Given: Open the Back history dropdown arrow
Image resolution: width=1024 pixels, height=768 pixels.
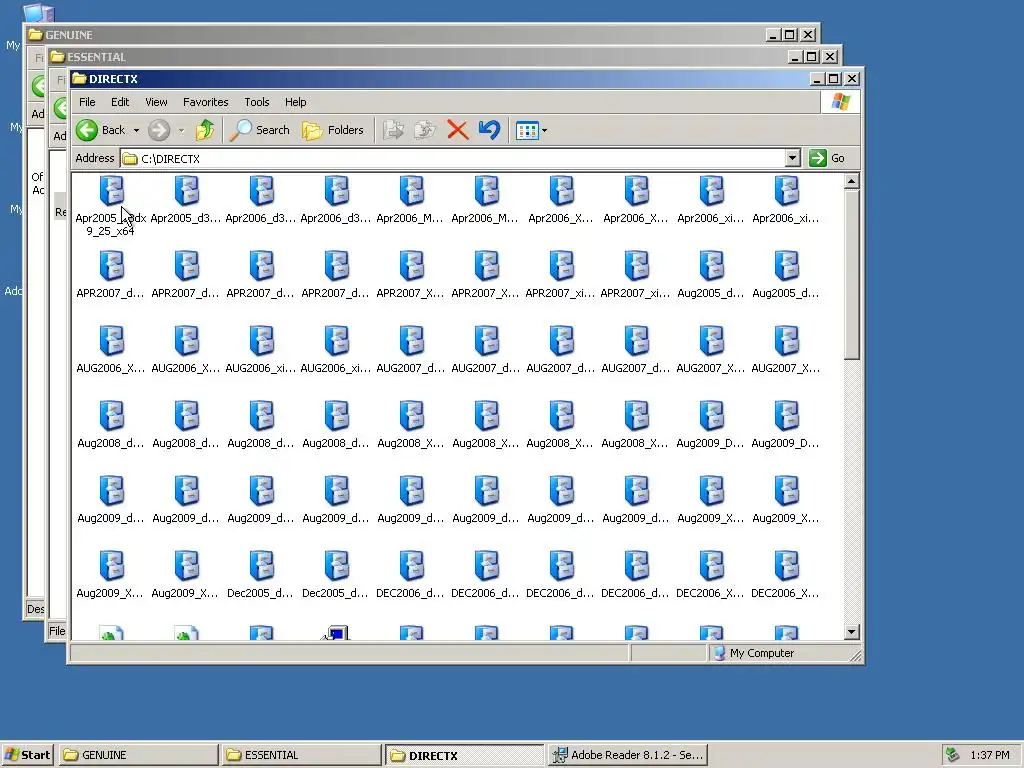Looking at the screenshot, I should (136, 131).
